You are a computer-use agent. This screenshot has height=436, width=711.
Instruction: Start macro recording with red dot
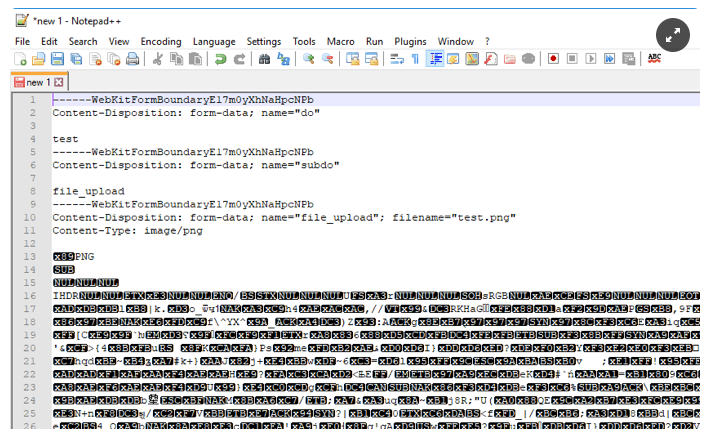tap(553, 59)
